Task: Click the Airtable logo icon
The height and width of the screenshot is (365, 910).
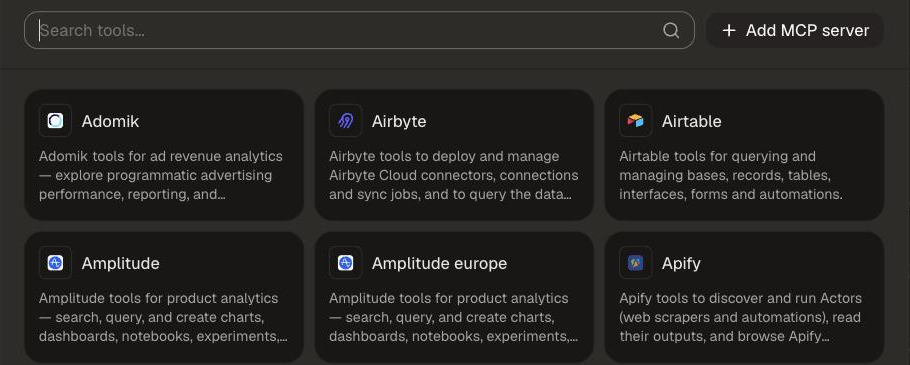Action: (635, 121)
